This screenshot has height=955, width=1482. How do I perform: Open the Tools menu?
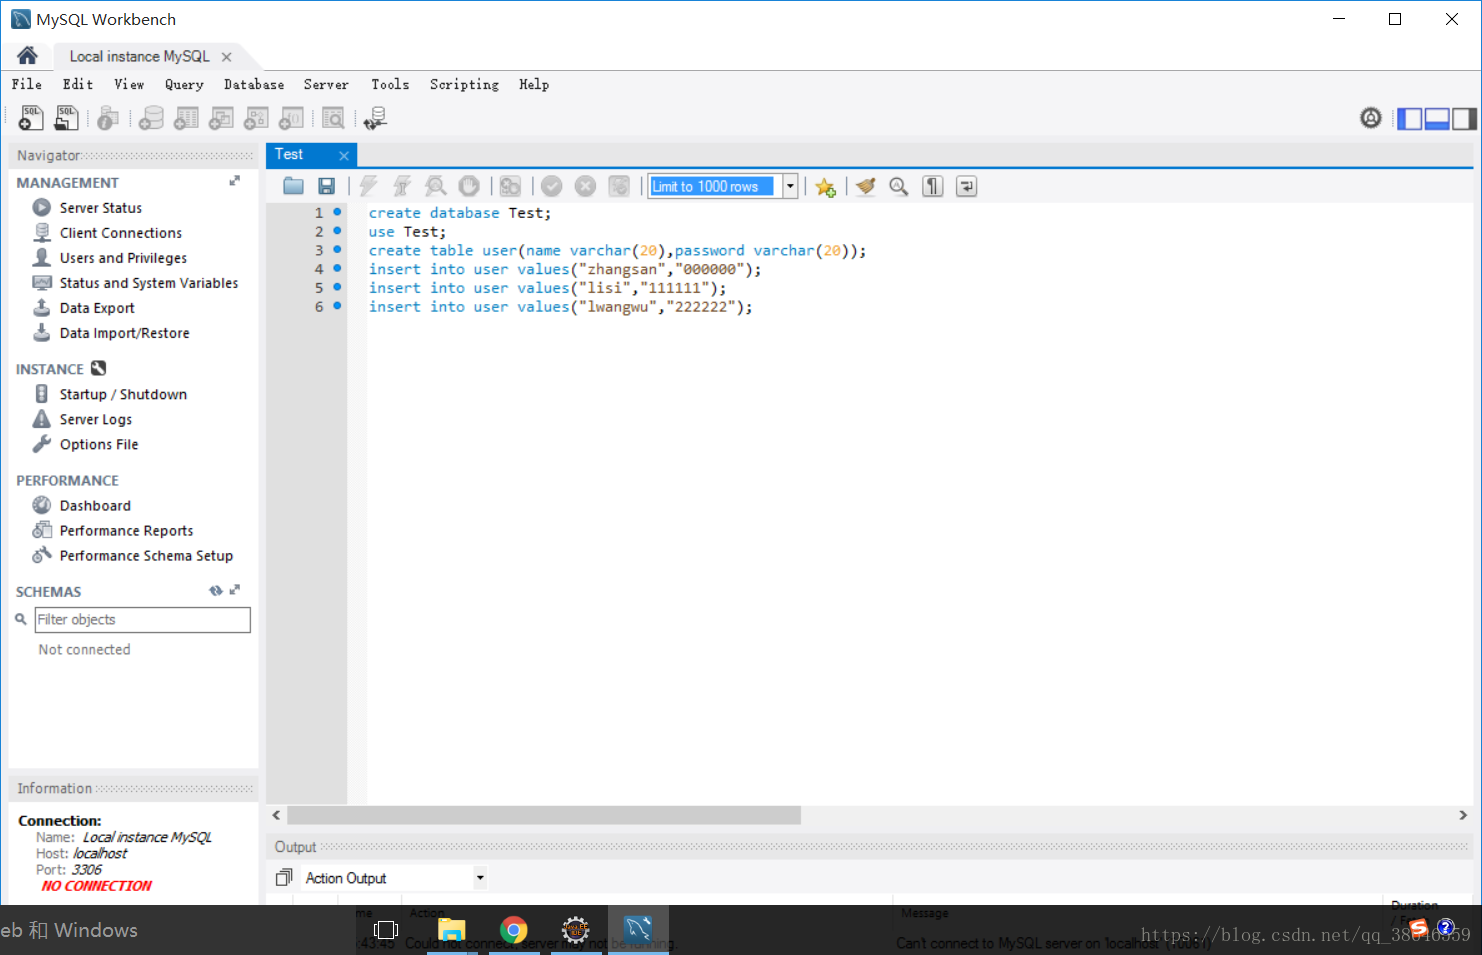(390, 85)
